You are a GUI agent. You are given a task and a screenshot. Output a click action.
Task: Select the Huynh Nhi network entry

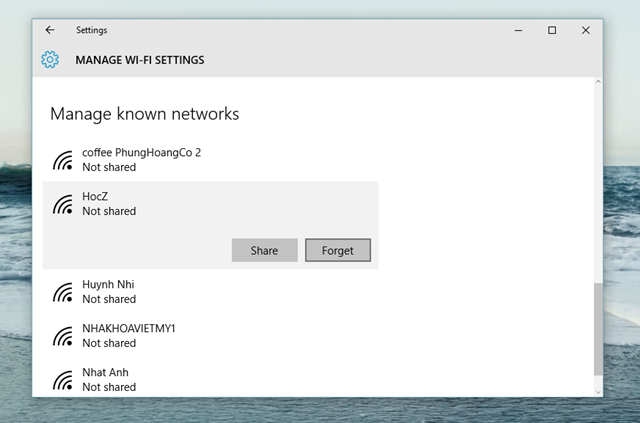108,285
